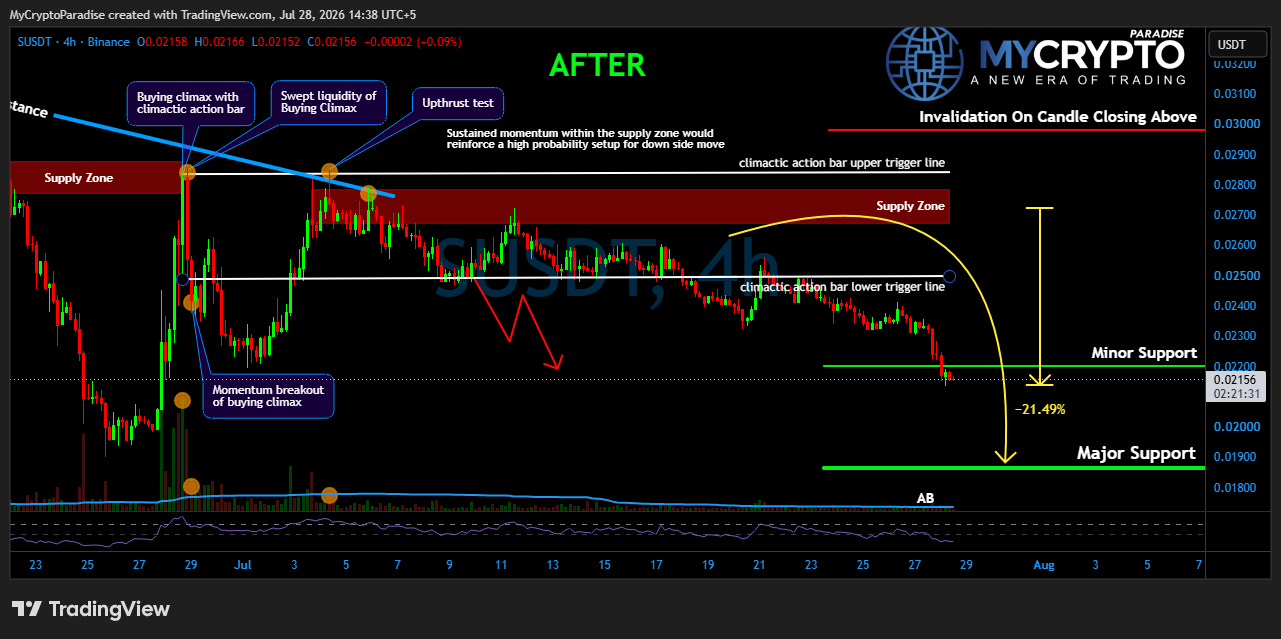Click the "11" date on time axis

501,565
